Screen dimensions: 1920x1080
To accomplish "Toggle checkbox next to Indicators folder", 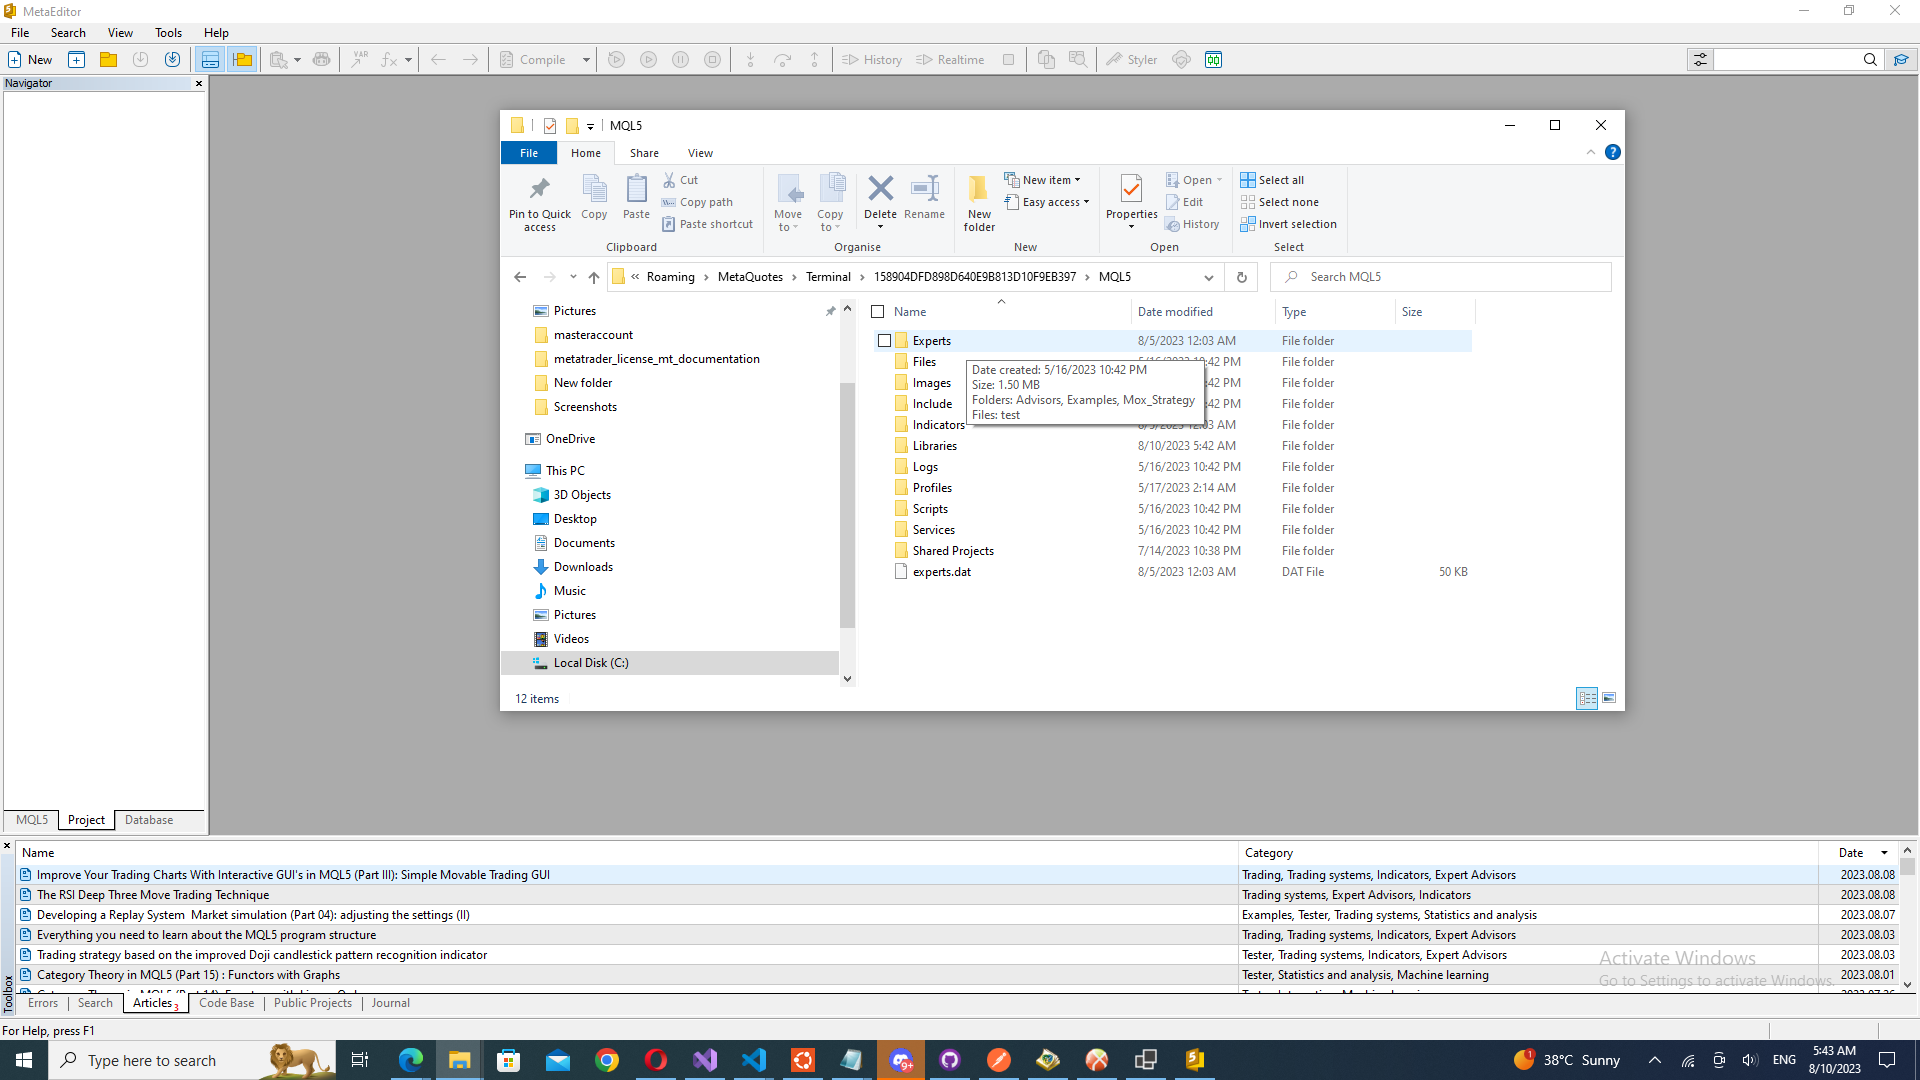I will coord(884,425).
